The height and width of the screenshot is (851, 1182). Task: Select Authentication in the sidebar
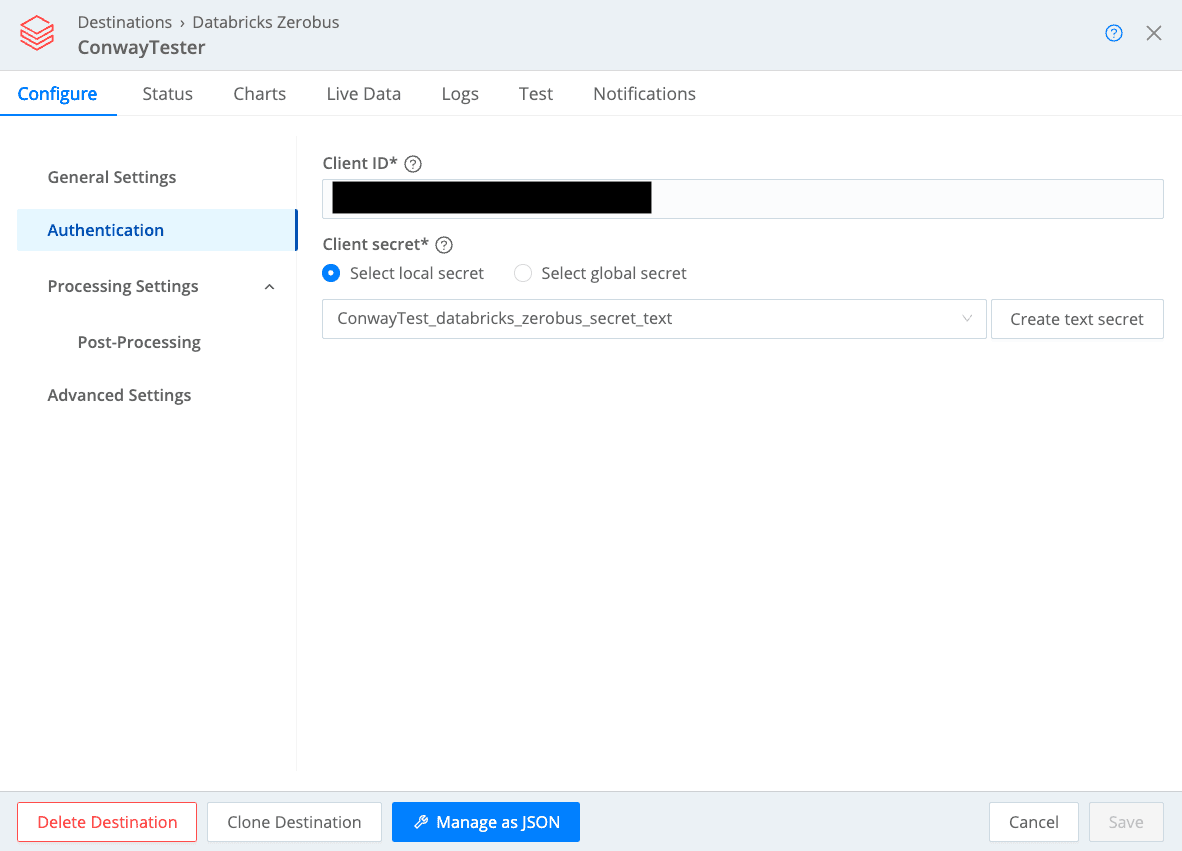pos(157,230)
